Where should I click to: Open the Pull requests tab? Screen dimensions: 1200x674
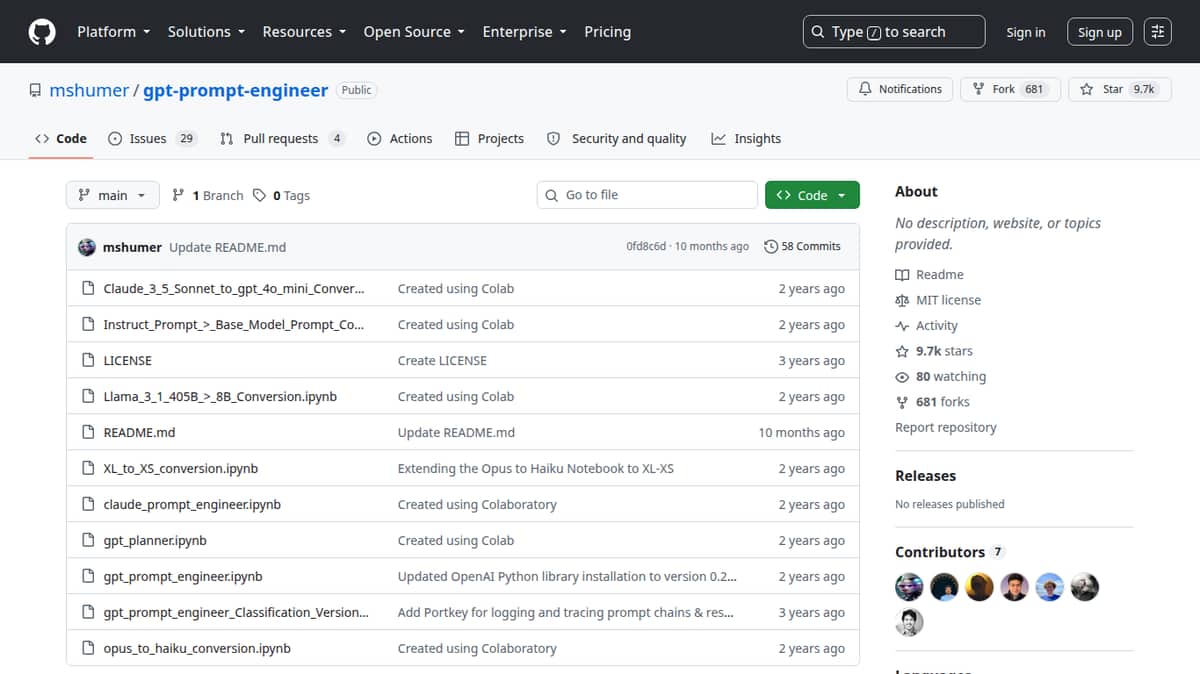[283, 139]
